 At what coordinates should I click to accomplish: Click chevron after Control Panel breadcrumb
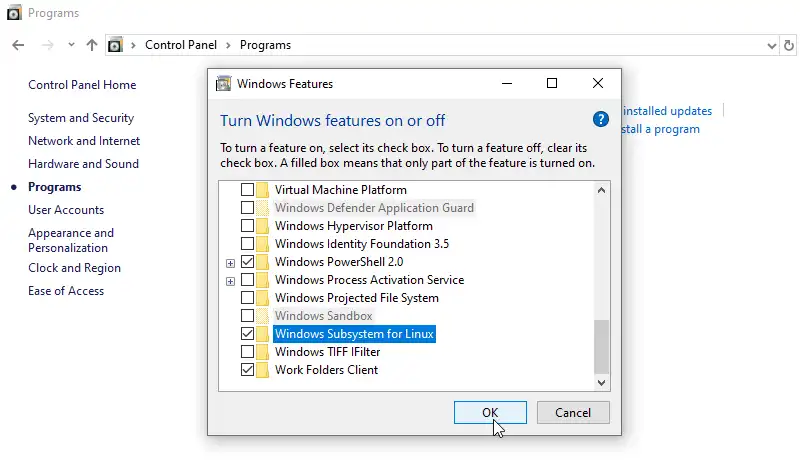[228, 45]
